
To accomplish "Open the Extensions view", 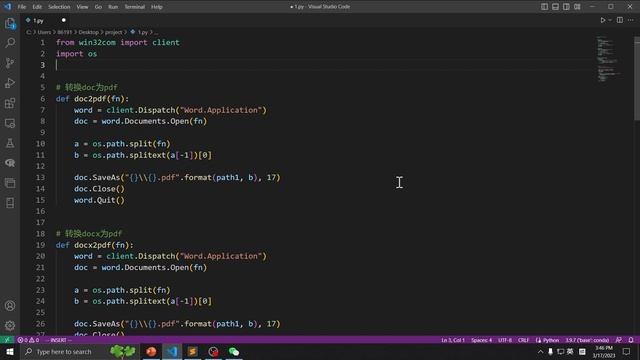I will pyautogui.click(x=10, y=103).
